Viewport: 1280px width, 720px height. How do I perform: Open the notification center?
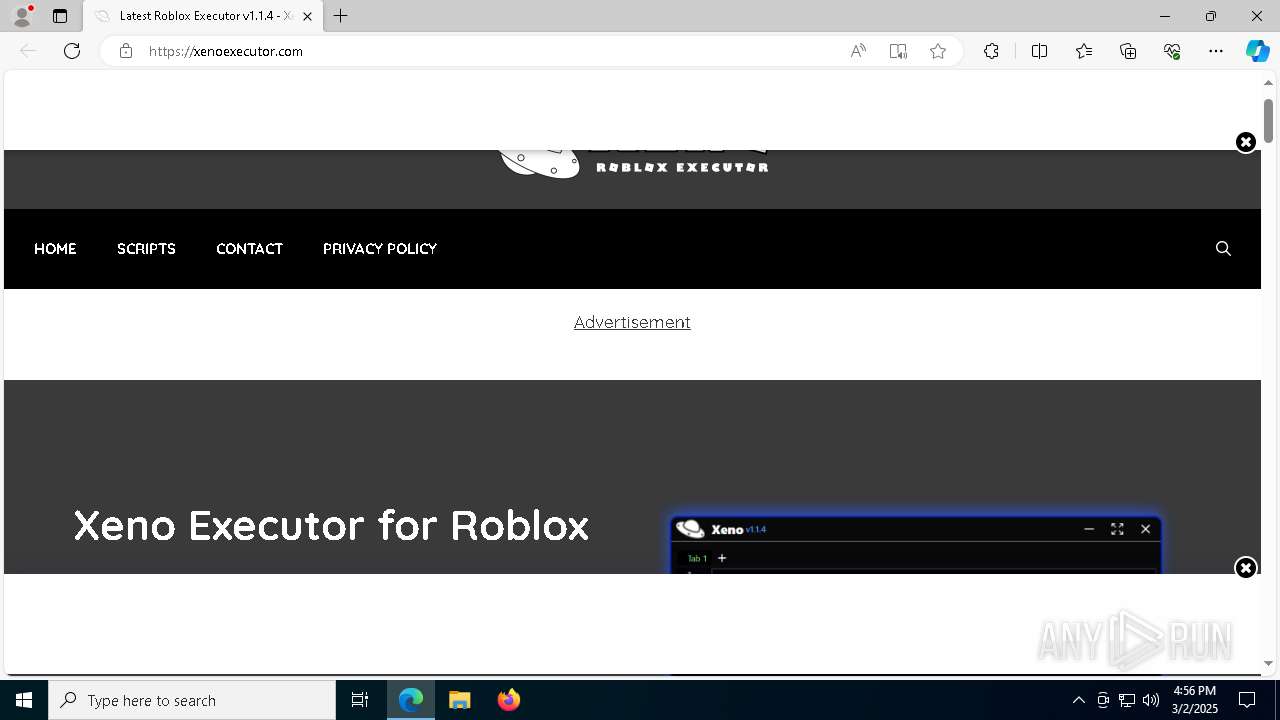[1248, 700]
